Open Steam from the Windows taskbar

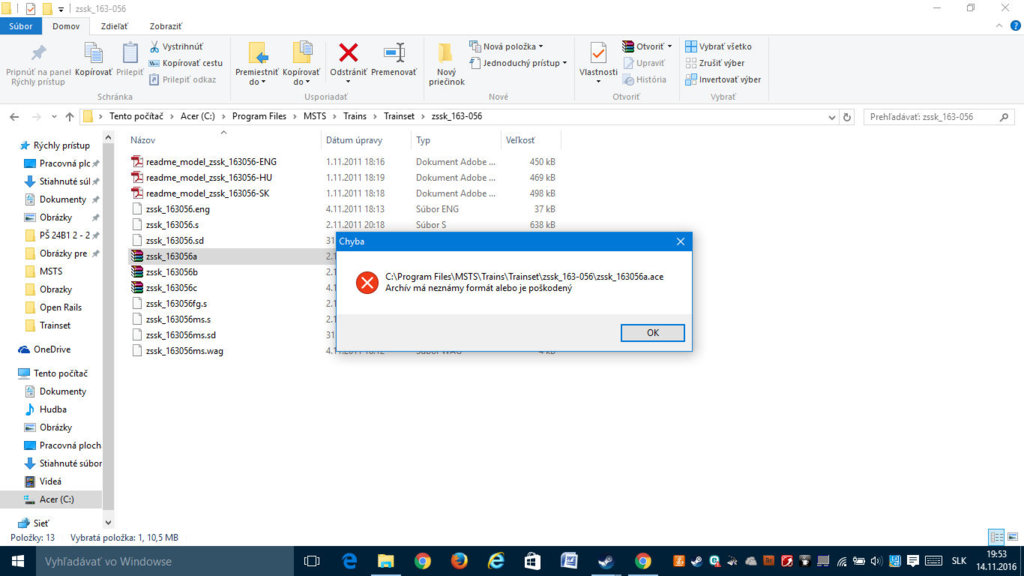[x=605, y=561]
